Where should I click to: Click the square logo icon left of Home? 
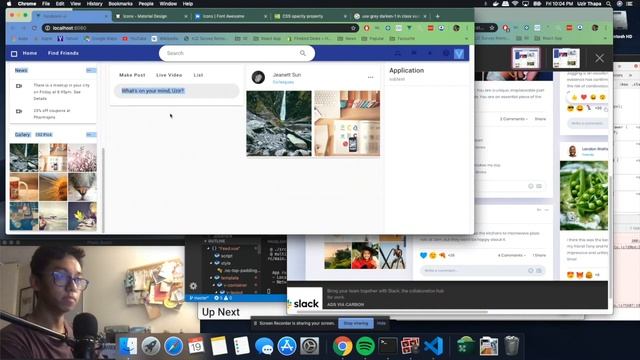[x=14, y=53]
